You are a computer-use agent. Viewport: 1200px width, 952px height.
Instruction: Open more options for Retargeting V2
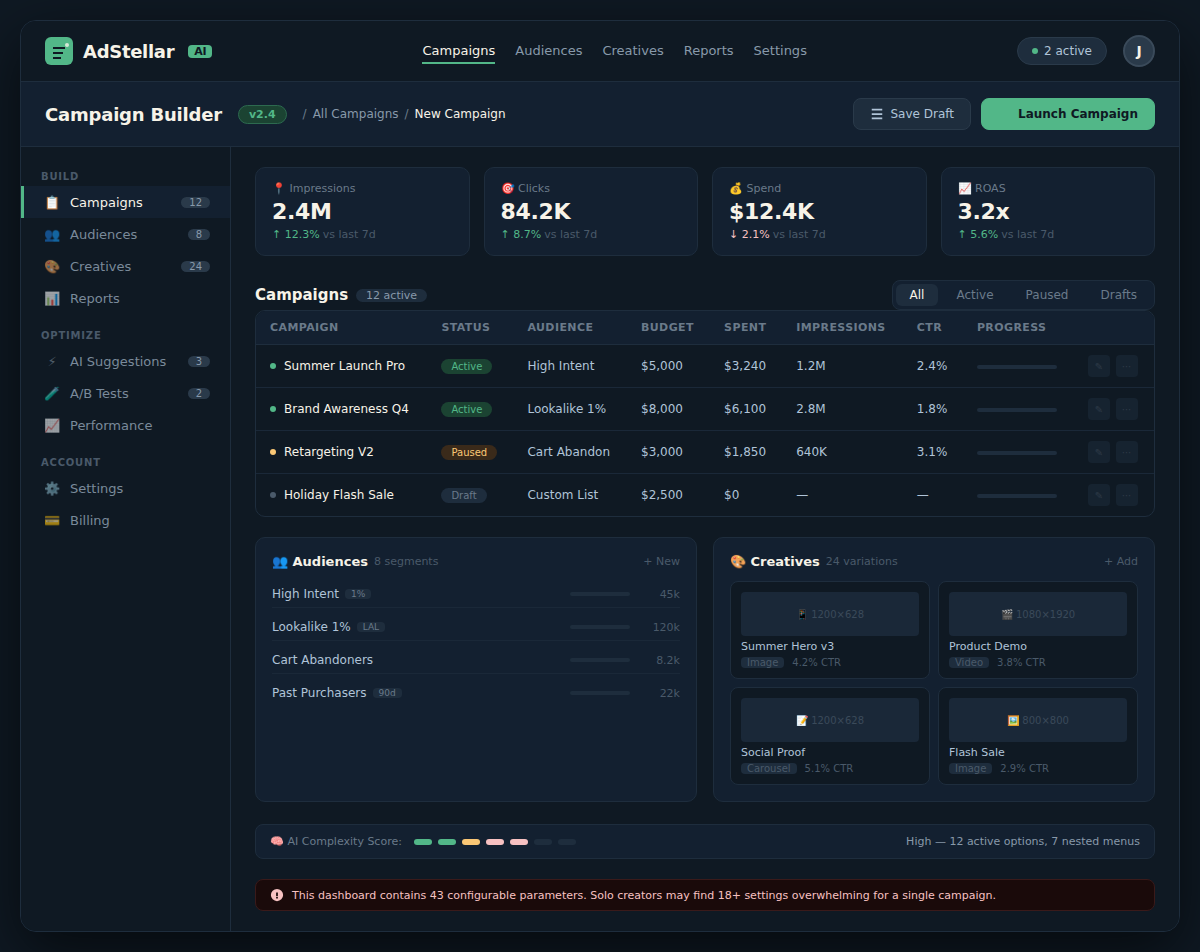[x=1127, y=452]
